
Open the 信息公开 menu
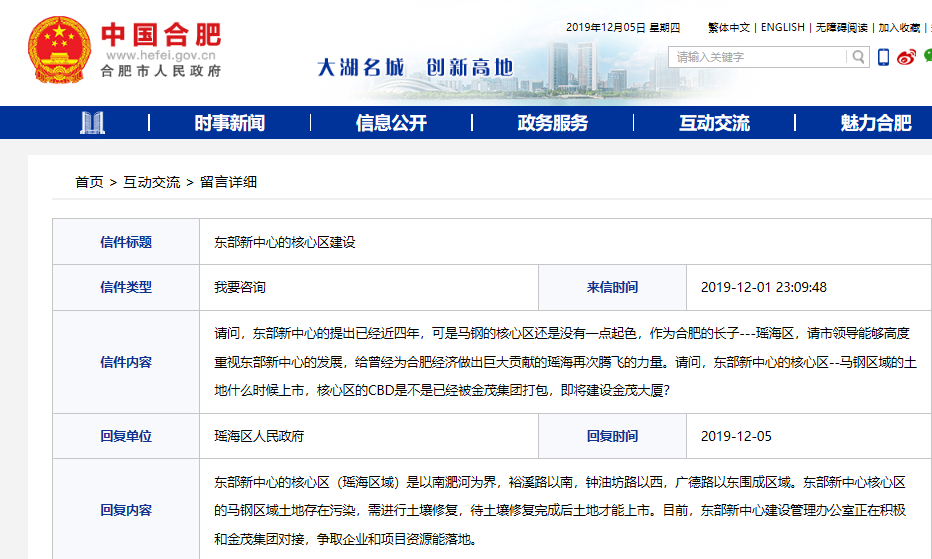(x=391, y=123)
